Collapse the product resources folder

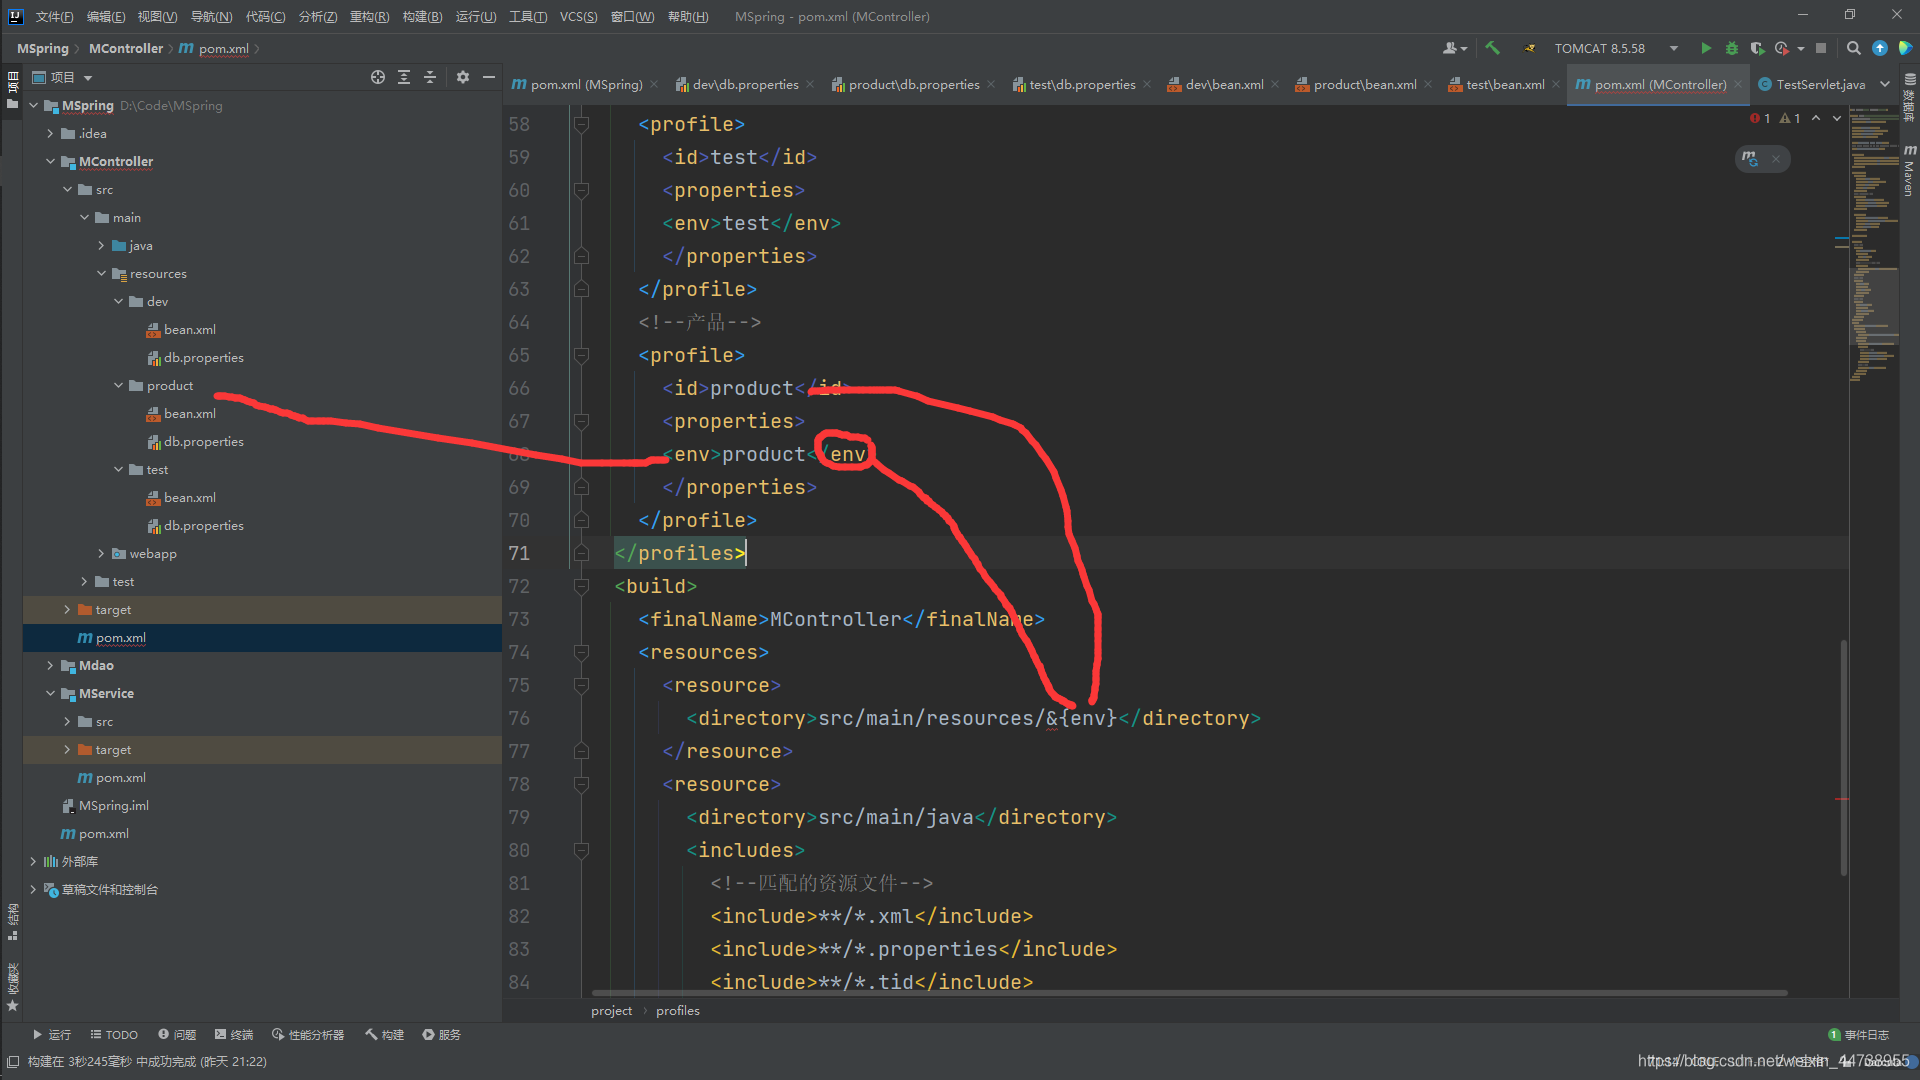click(119, 386)
